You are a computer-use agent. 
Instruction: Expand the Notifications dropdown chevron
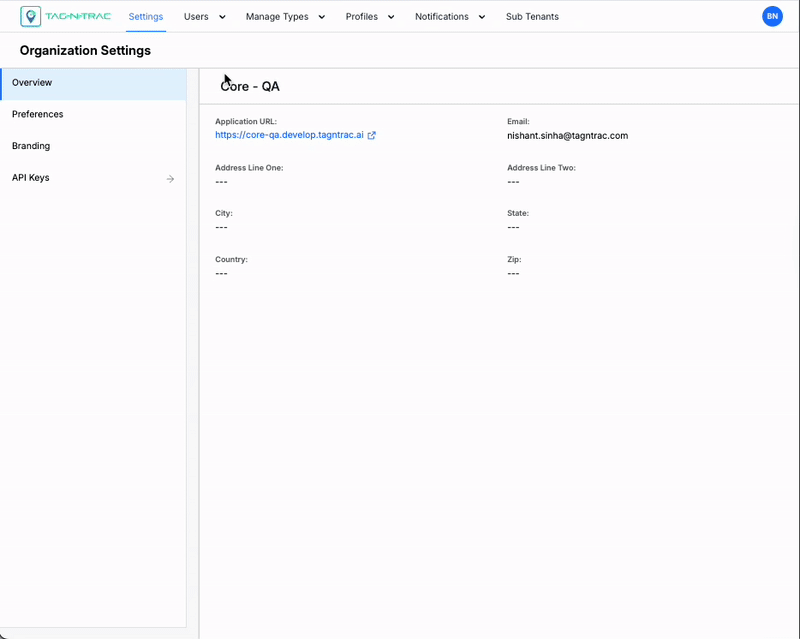(x=482, y=17)
